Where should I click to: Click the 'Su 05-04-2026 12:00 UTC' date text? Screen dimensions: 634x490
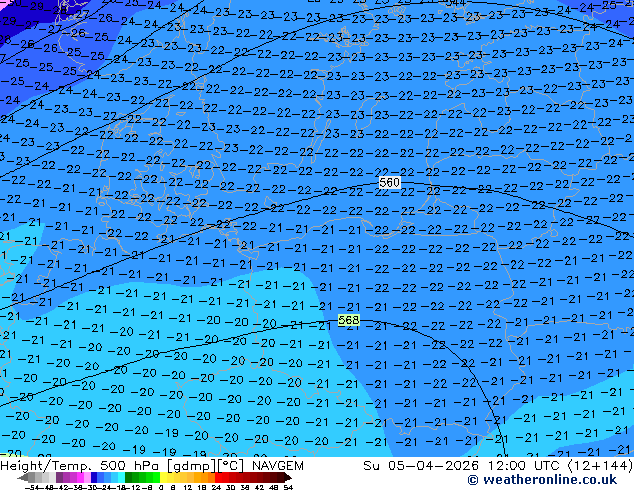[x=463, y=466]
